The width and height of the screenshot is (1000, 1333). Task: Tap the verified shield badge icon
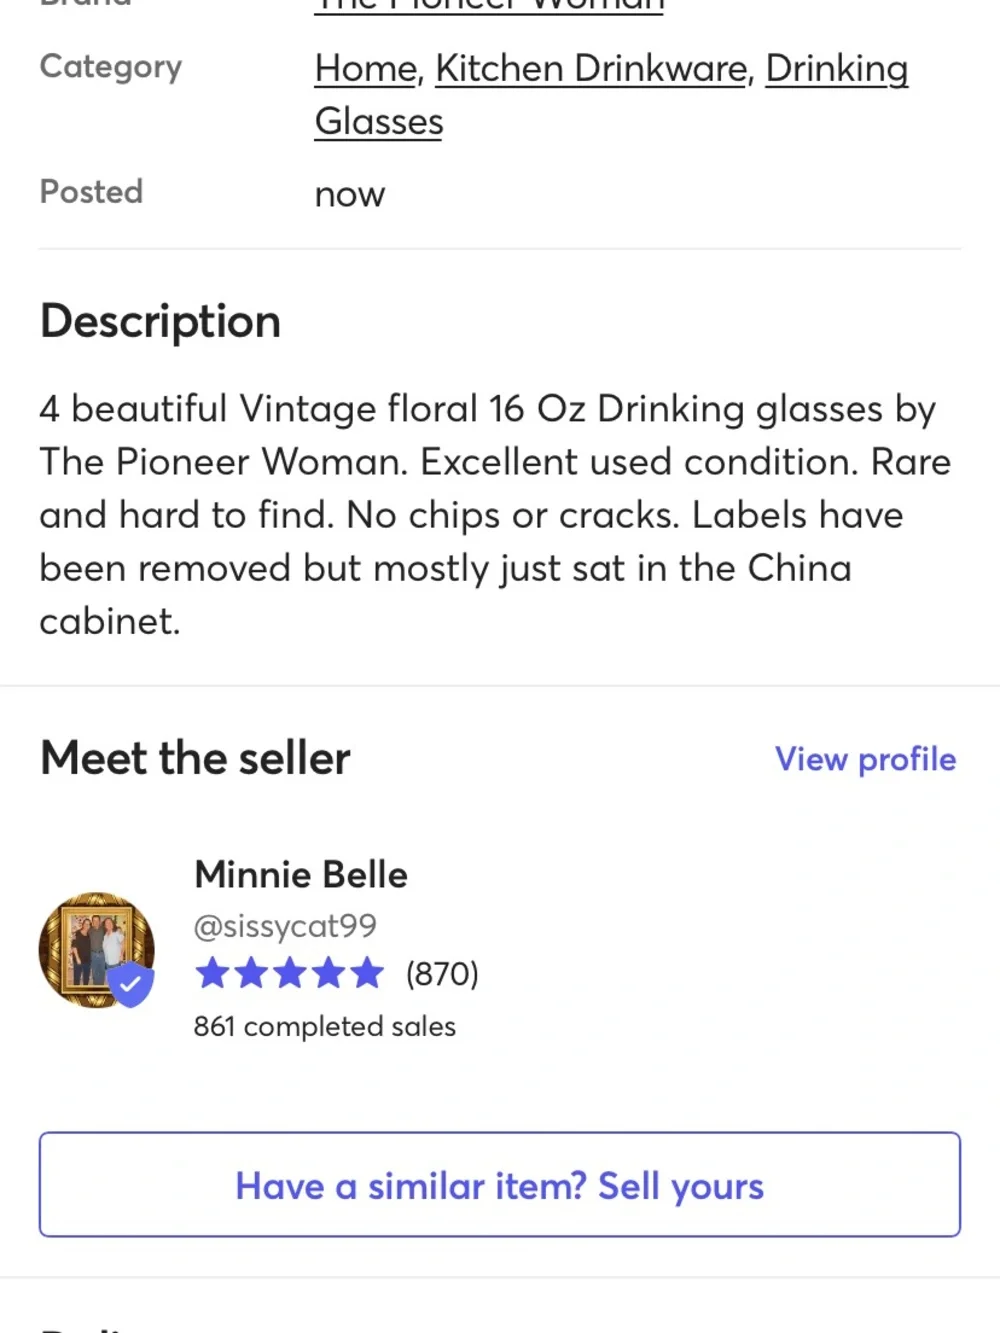[x=131, y=985]
